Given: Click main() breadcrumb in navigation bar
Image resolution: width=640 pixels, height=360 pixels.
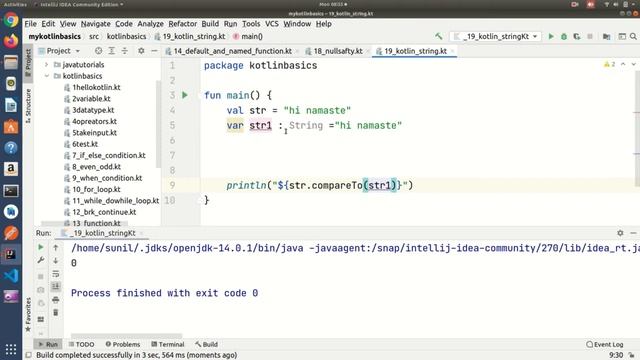Looking at the screenshot, I should point(248,36).
